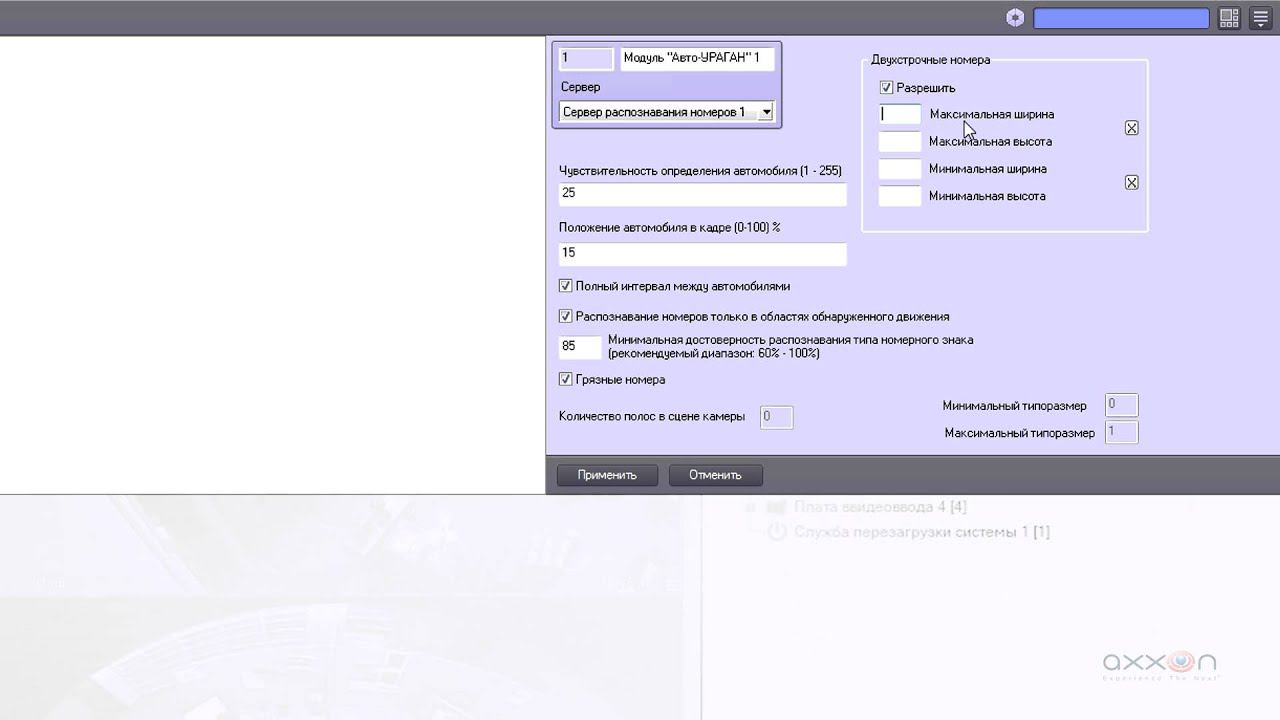The image size is (1280, 720).
Task: Click the power icon beside Служба перезагрузки системы
Action: 777,532
